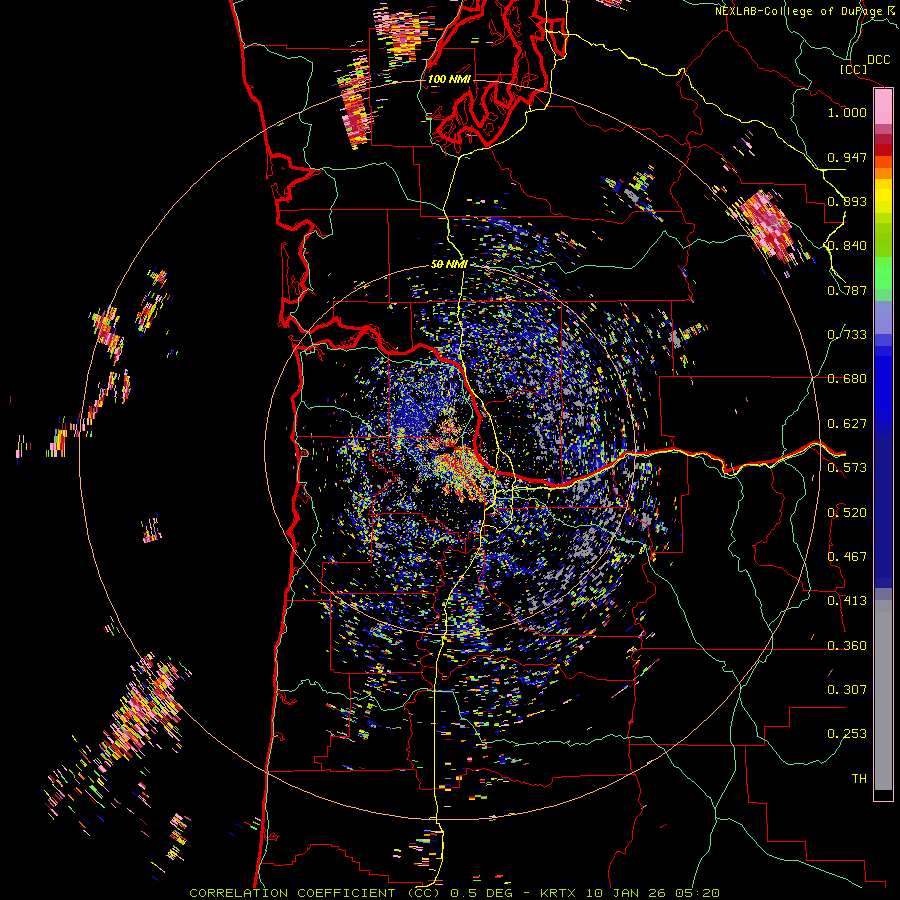Click the 0.413 scale value
The height and width of the screenshot is (900, 900).
click(x=847, y=601)
